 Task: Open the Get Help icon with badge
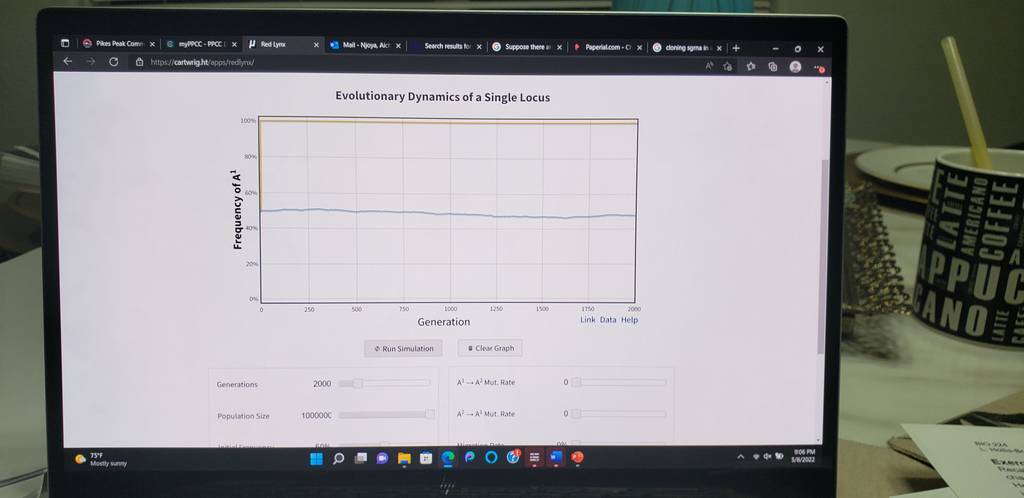(x=513, y=458)
